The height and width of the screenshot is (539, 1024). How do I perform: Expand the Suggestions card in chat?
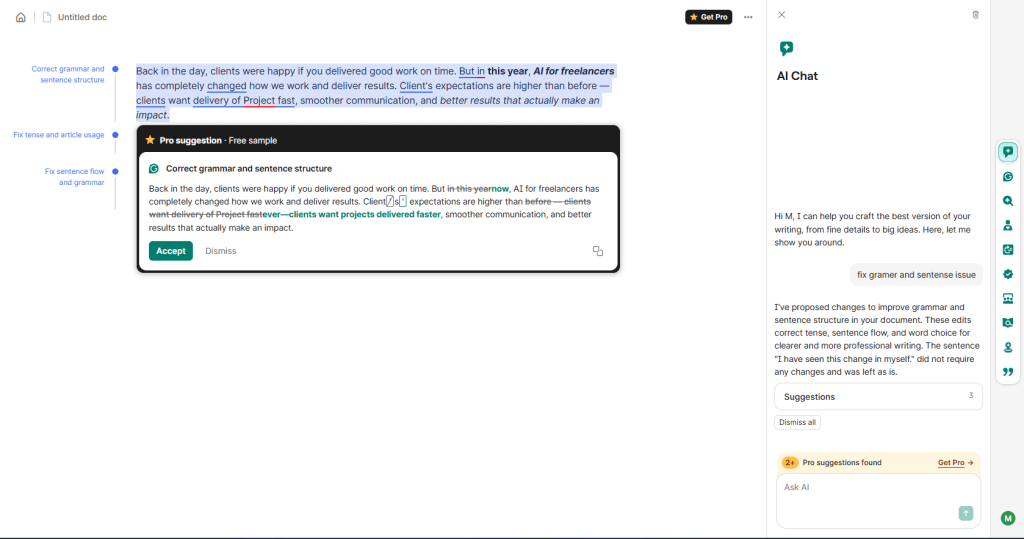coord(877,397)
